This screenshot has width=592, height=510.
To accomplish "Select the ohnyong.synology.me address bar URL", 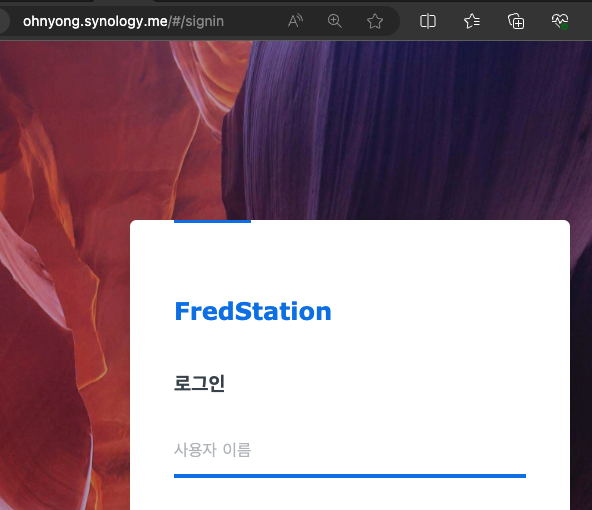I will click(123, 22).
